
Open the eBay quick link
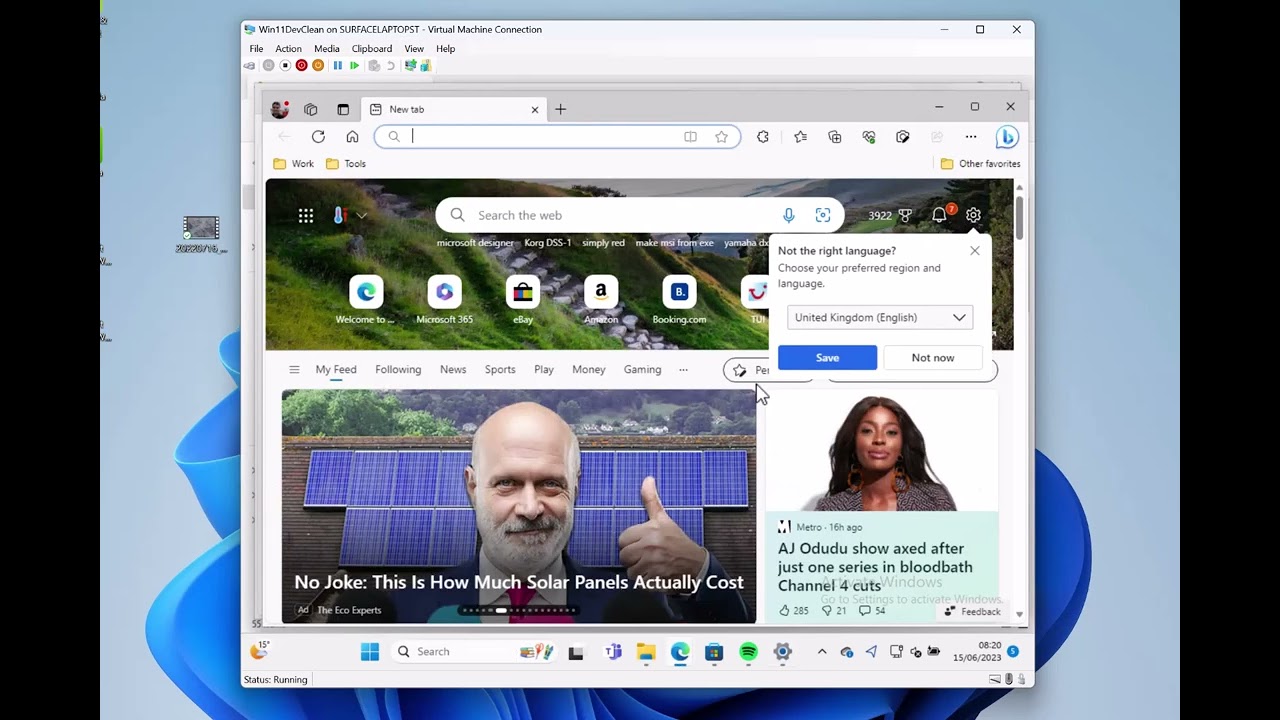click(523, 300)
